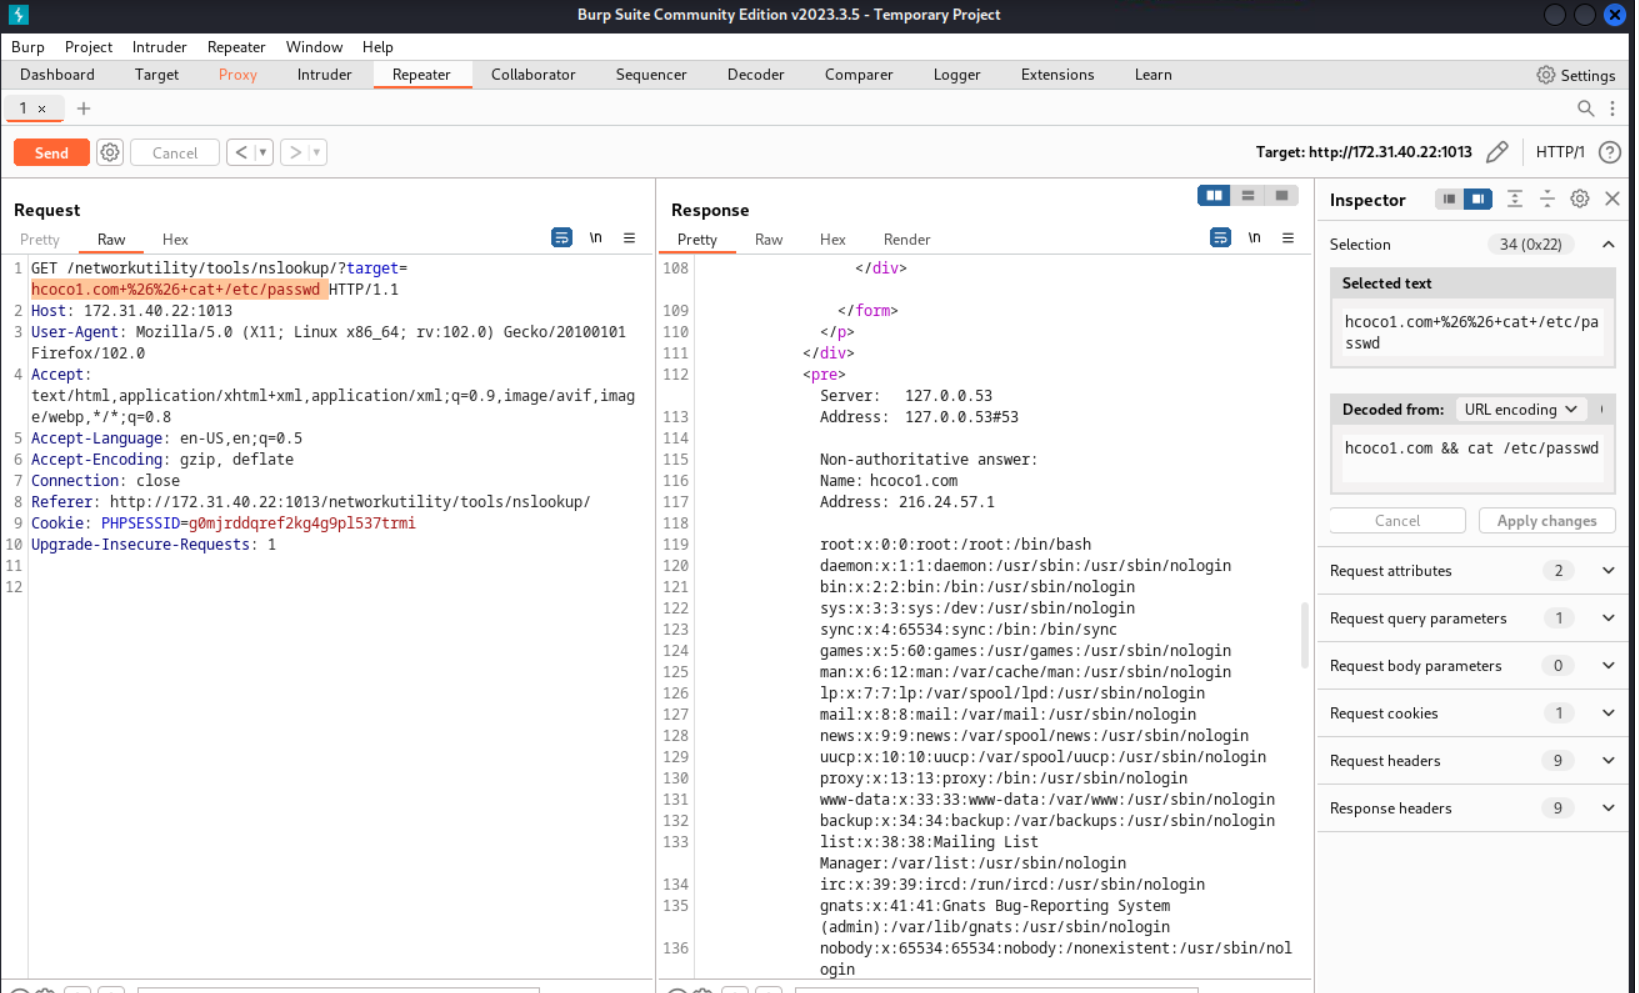Select response Raw tab

[x=769, y=239]
